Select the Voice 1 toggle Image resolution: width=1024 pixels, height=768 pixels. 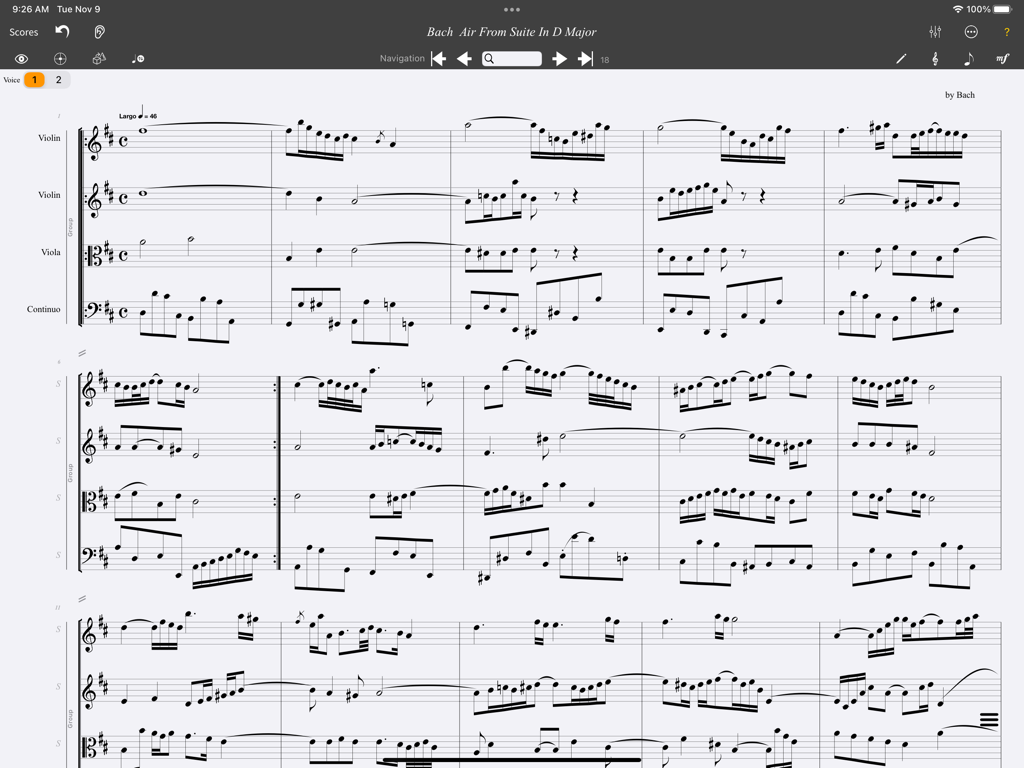pos(37,79)
